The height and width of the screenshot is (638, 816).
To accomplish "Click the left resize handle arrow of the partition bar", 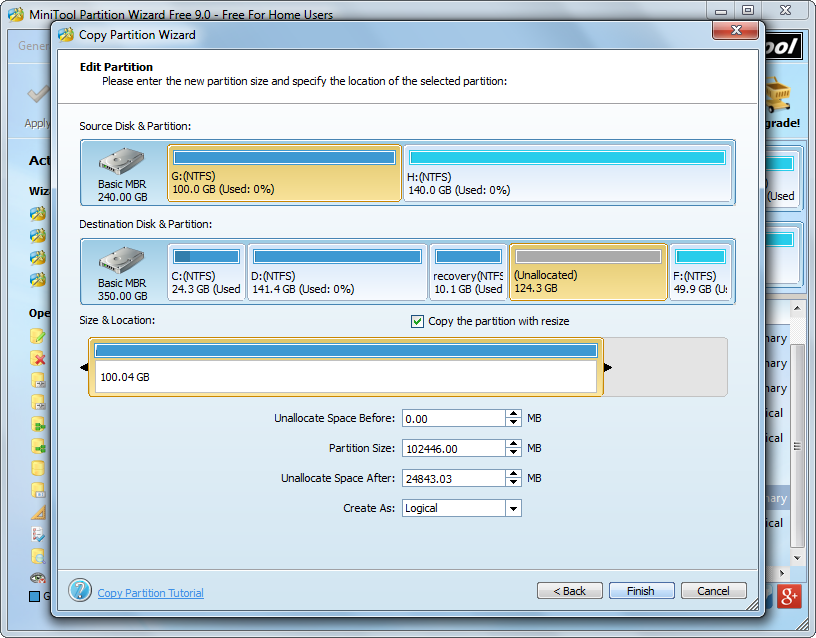I will tap(84, 367).
